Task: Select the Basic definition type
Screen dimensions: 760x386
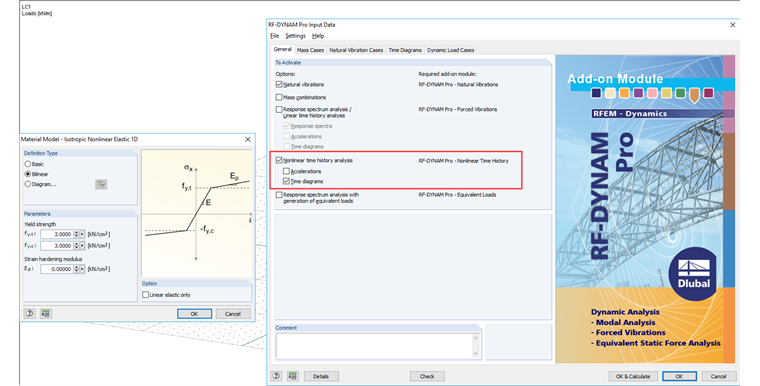Action: point(28,164)
